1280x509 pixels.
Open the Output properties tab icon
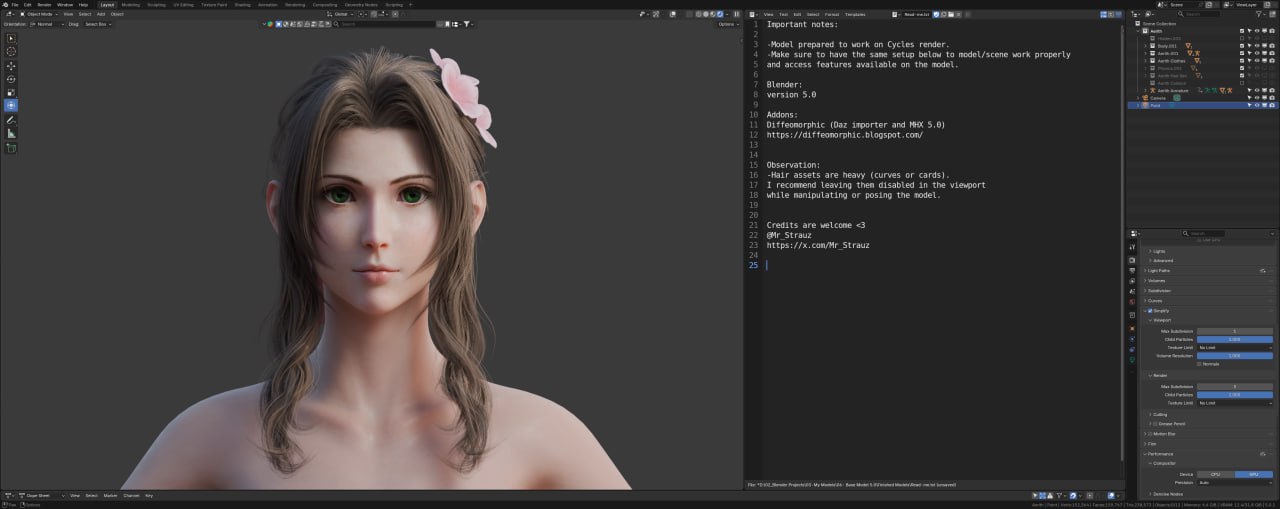[1132, 270]
